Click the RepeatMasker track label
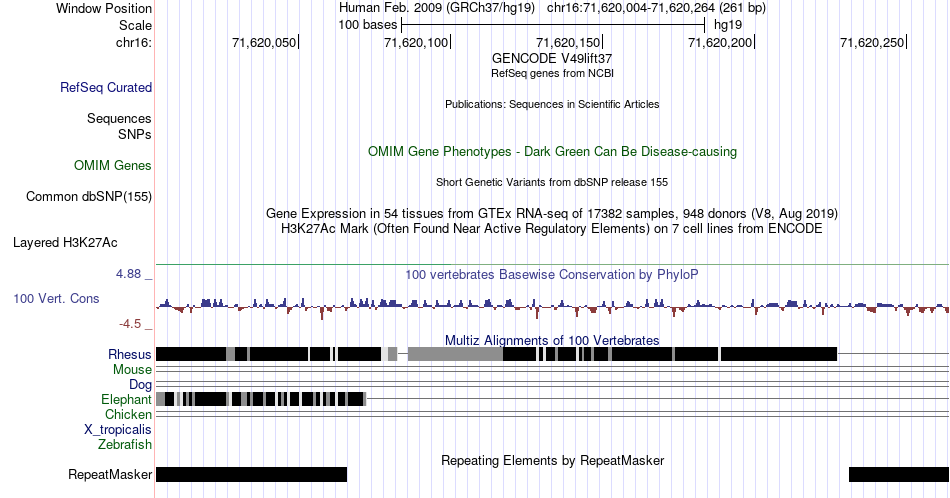Viewport: 950px width, 498px height. click(x=110, y=474)
